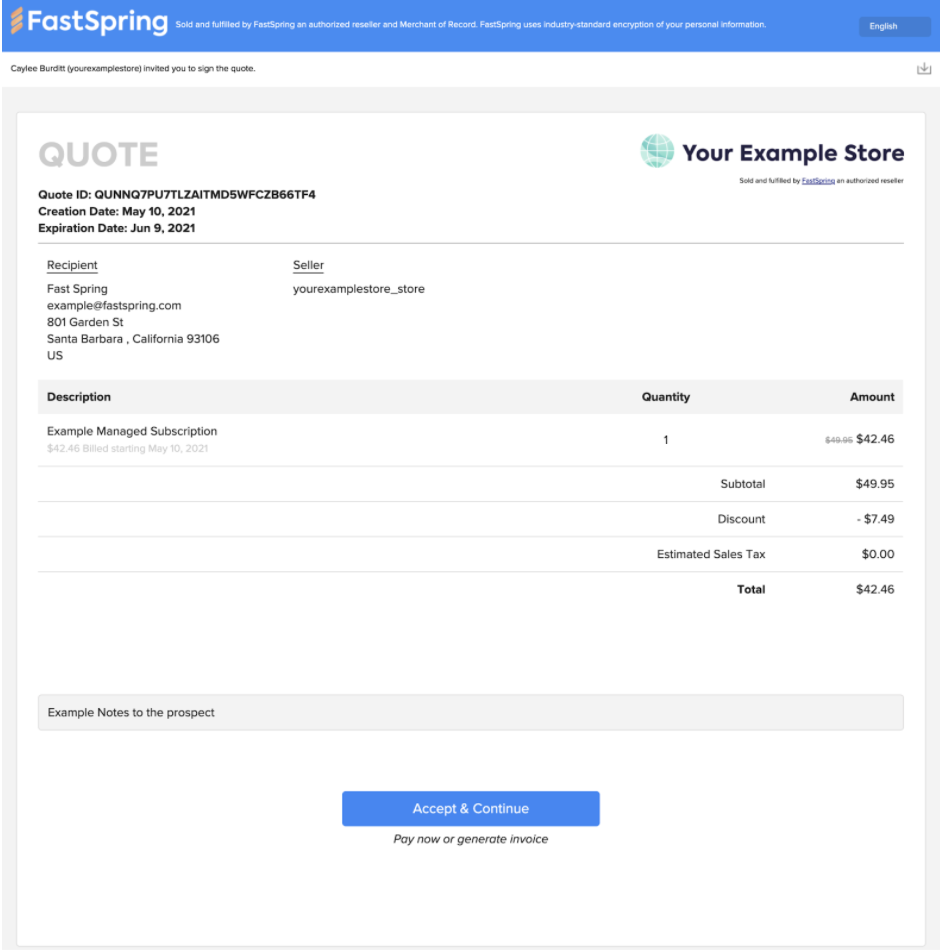The image size is (940, 950).
Task: Download the quote using the download icon
Action: click(923, 68)
